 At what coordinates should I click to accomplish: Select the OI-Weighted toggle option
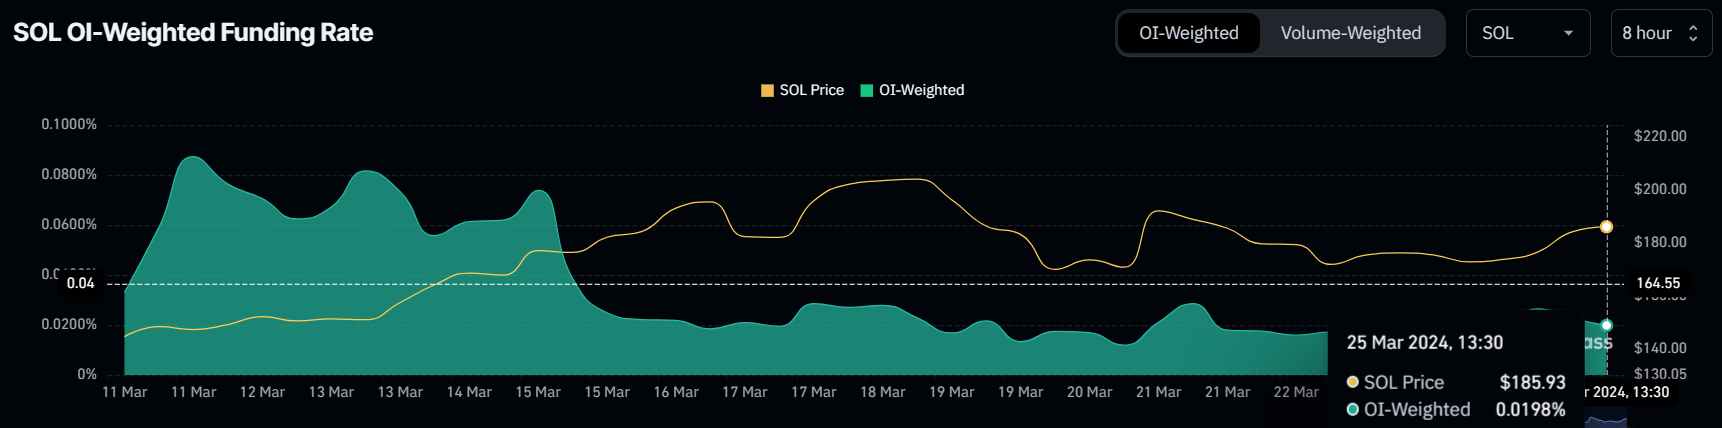1188,33
